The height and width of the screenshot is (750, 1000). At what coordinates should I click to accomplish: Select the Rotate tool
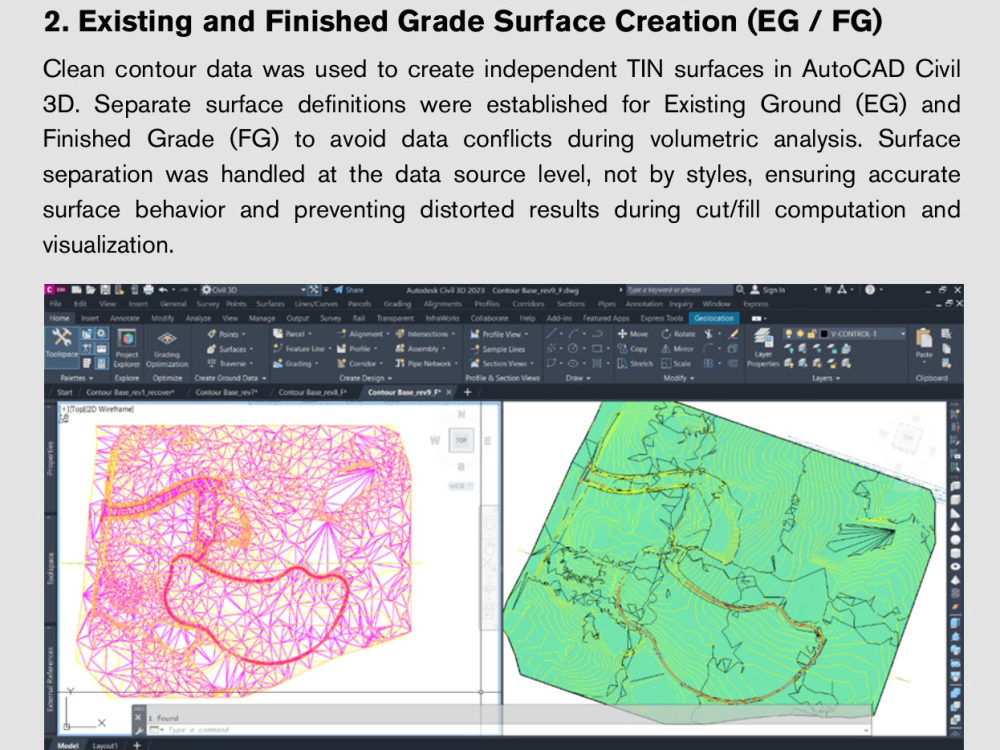[x=679, y=334]
